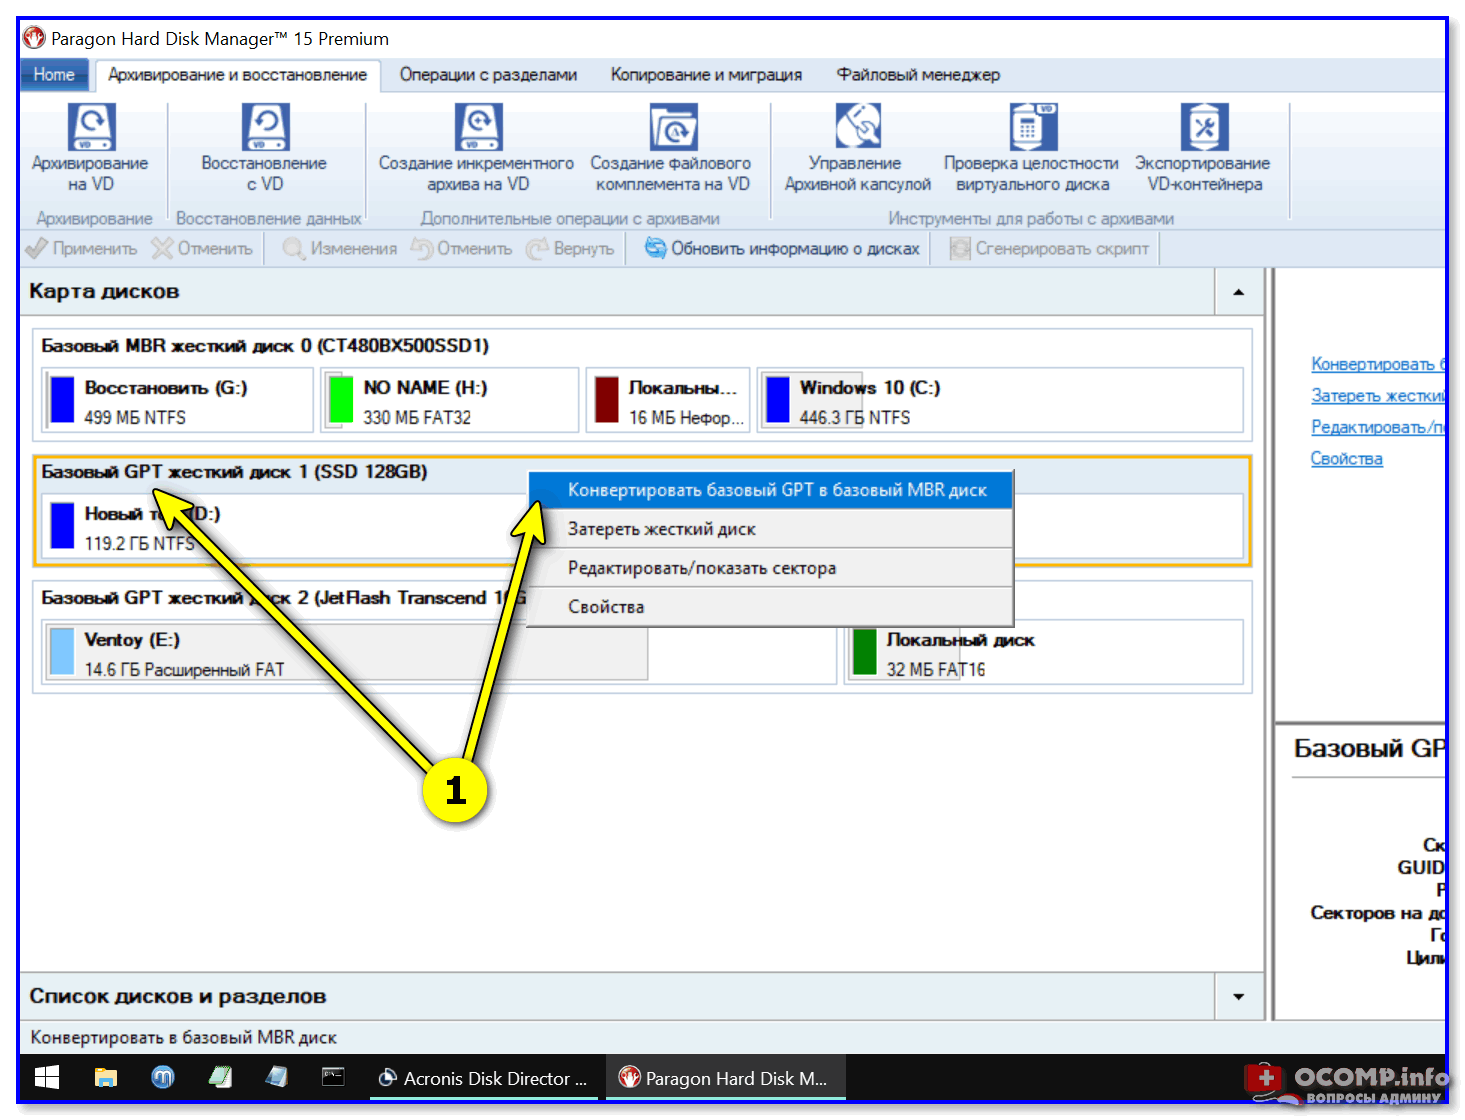Collapse the Карта дисков panel
Viewport: 1465px width, 1120px height.
coord(1239,292)
